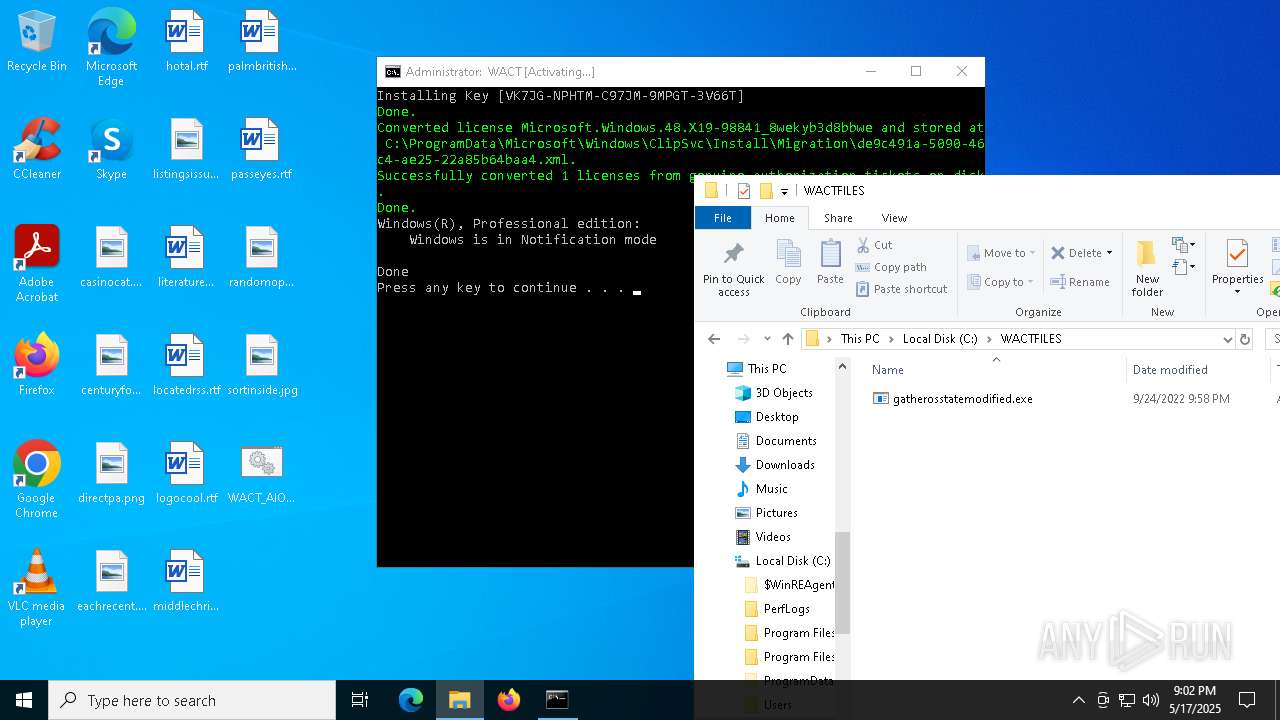Select the Google Chrome desktop shortcut
This screenshot has width=1280, height=720.
coord(37,480)
